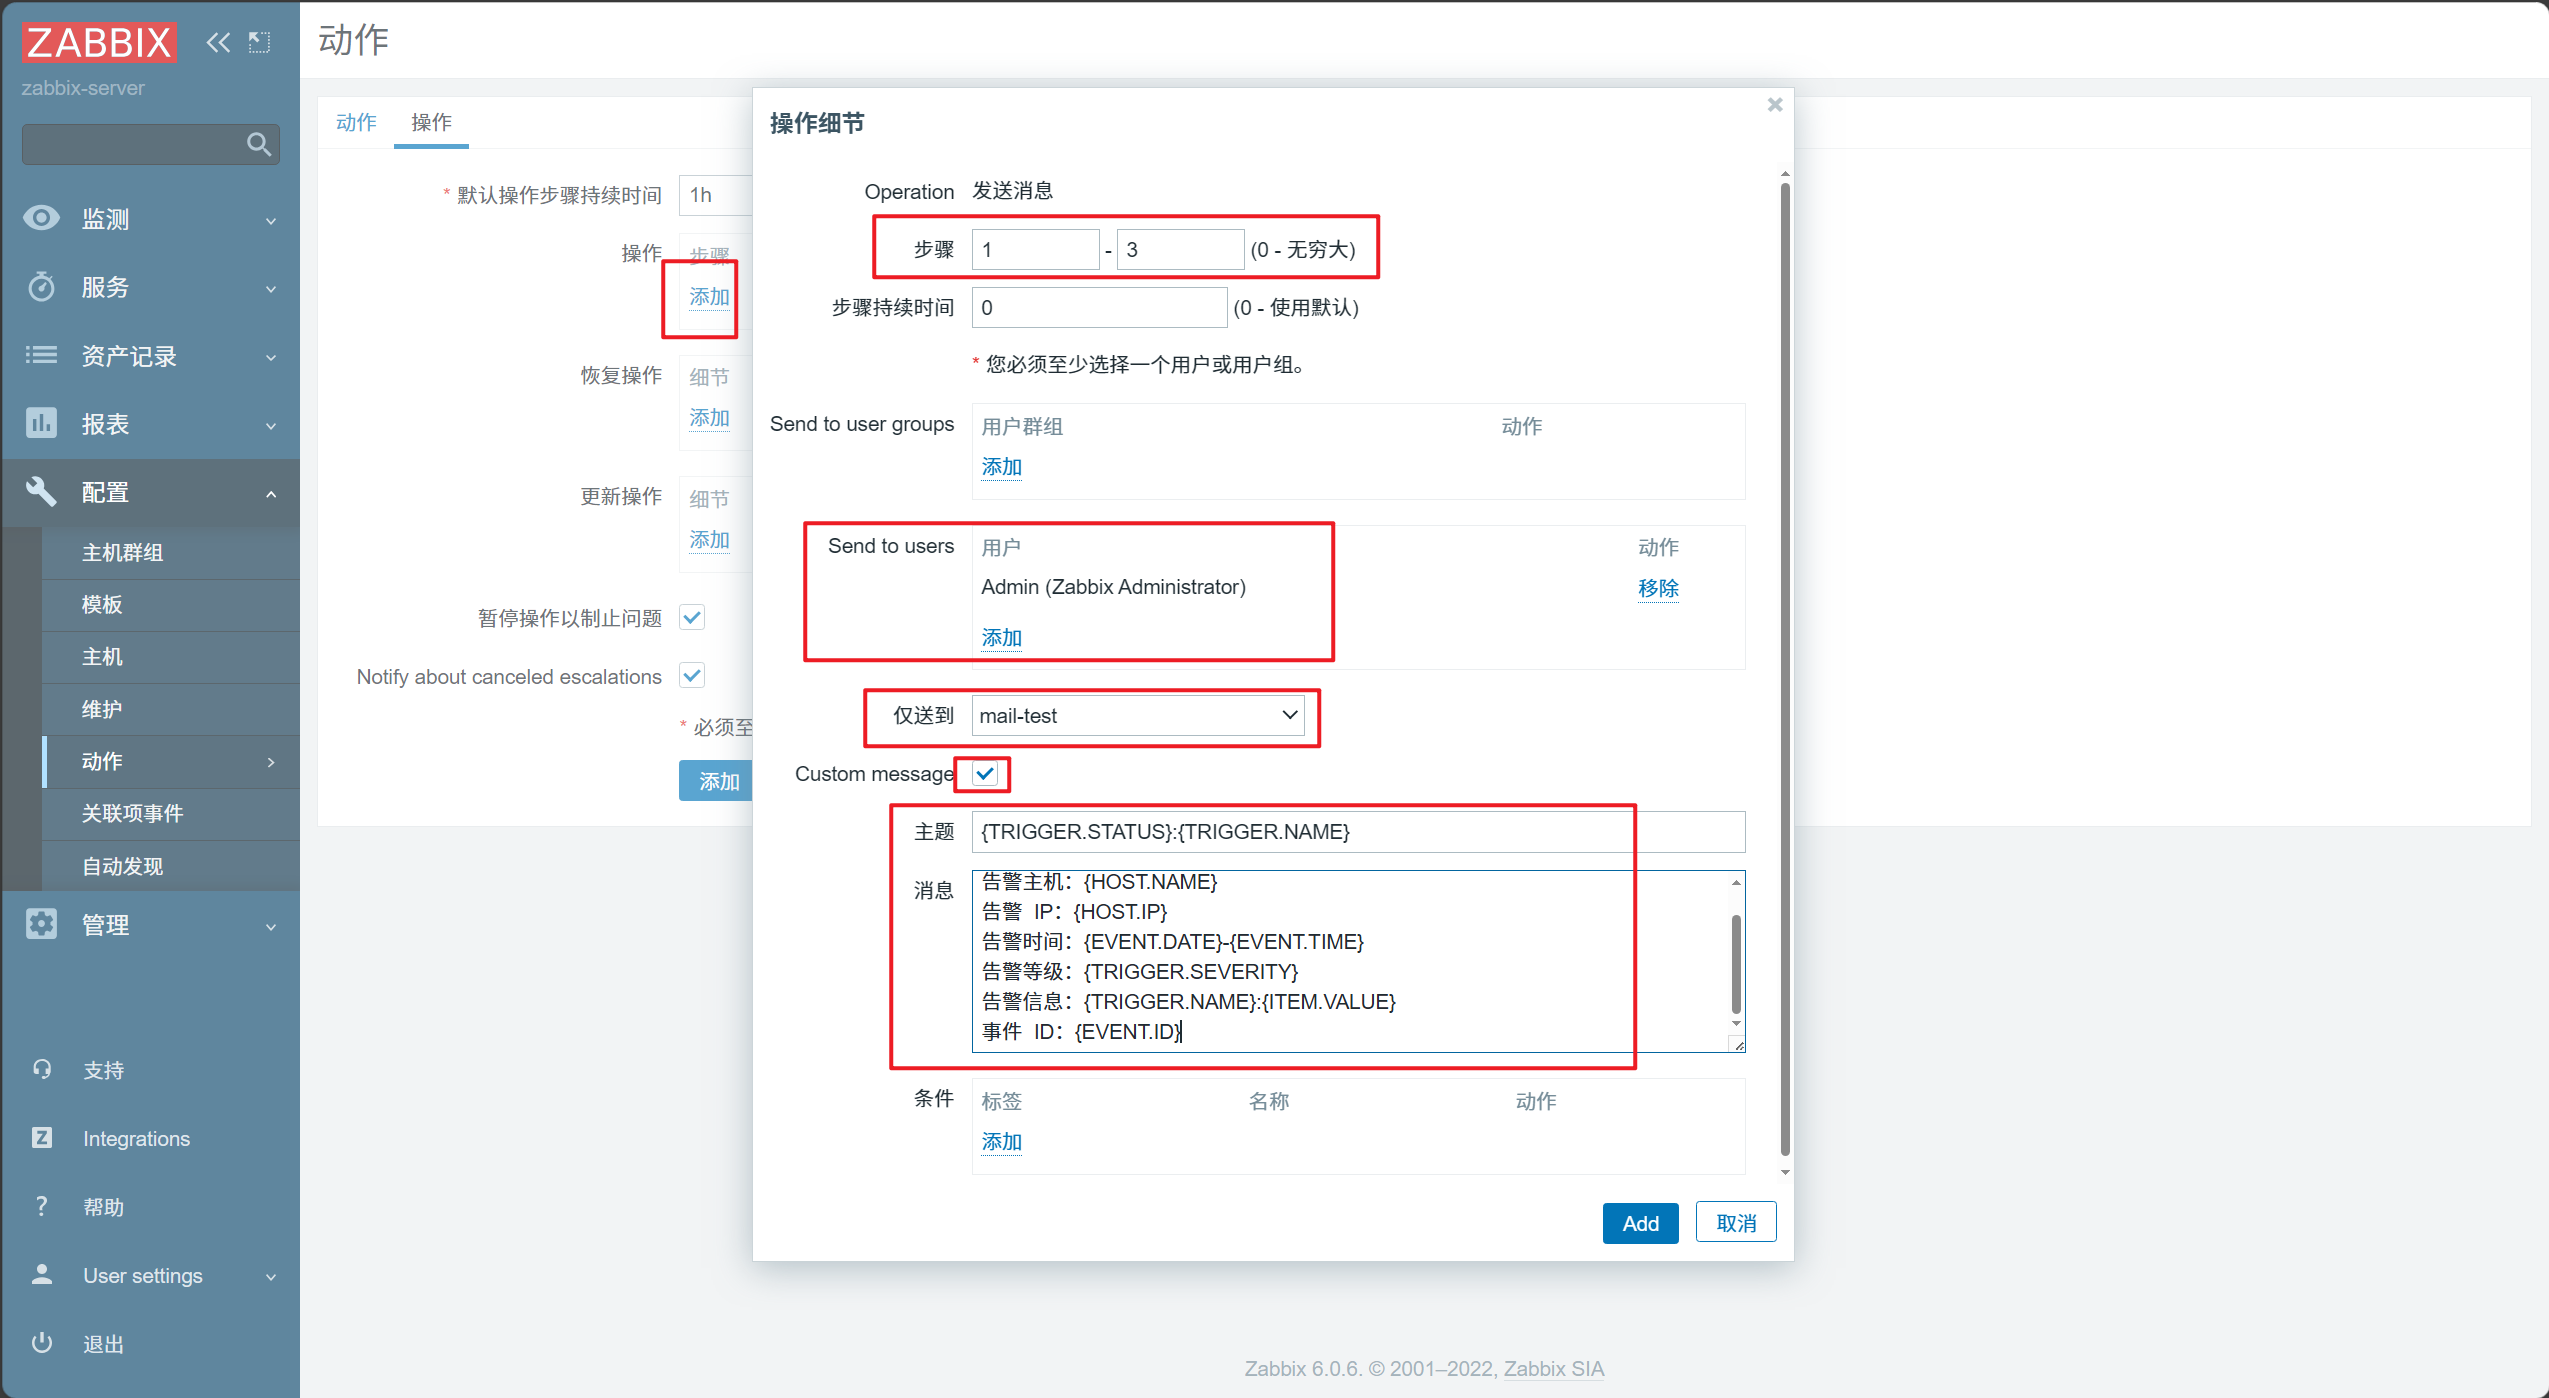Switch to the 动作 tab
Viewport: 2549px width, 1398px height.
[356, 123]
